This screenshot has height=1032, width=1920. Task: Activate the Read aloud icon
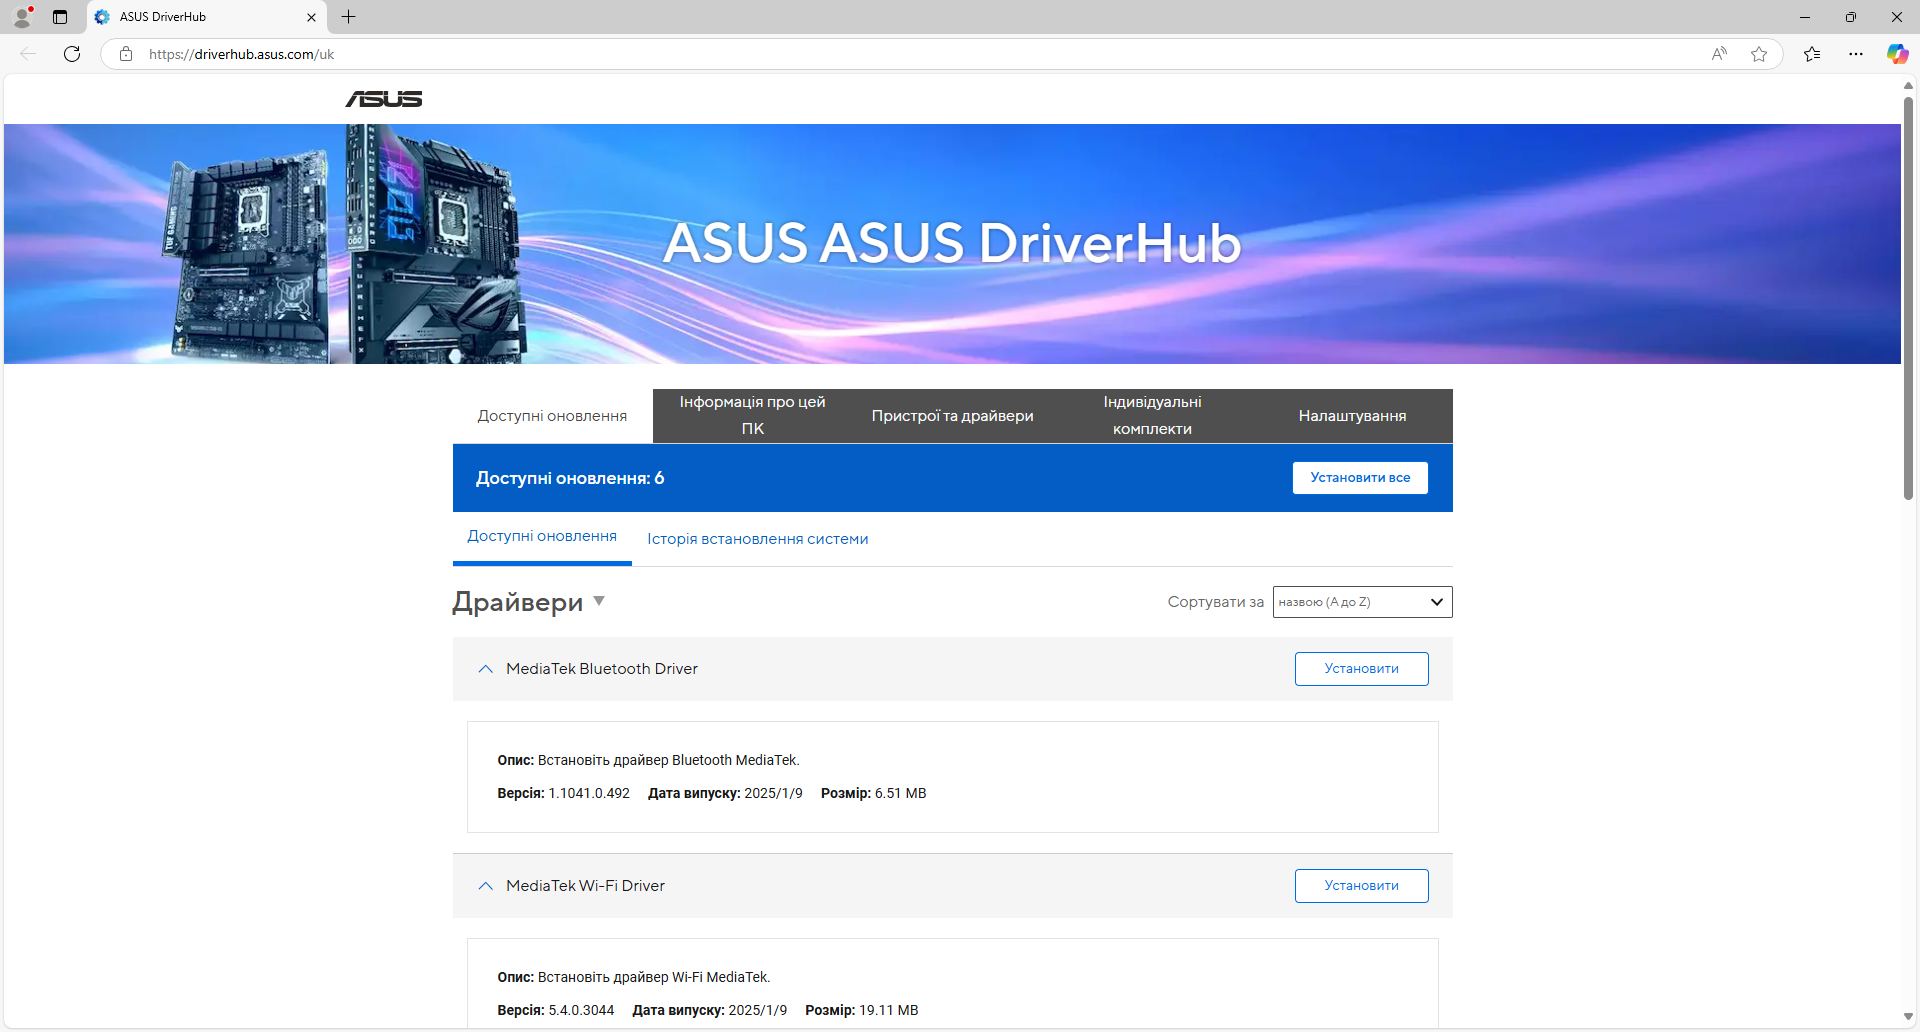pos(1719,54)
